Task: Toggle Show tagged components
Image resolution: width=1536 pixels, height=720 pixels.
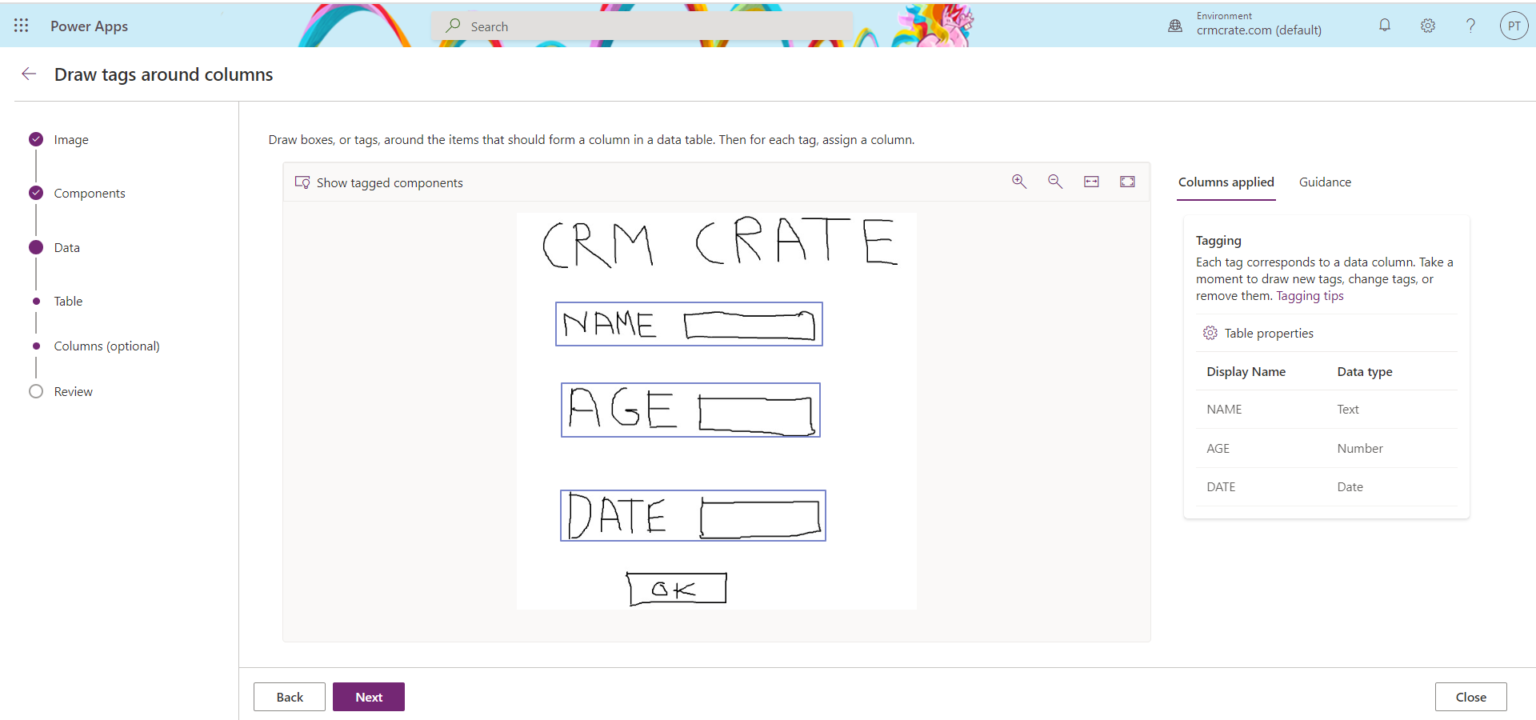Action: [x=380, y=182]
